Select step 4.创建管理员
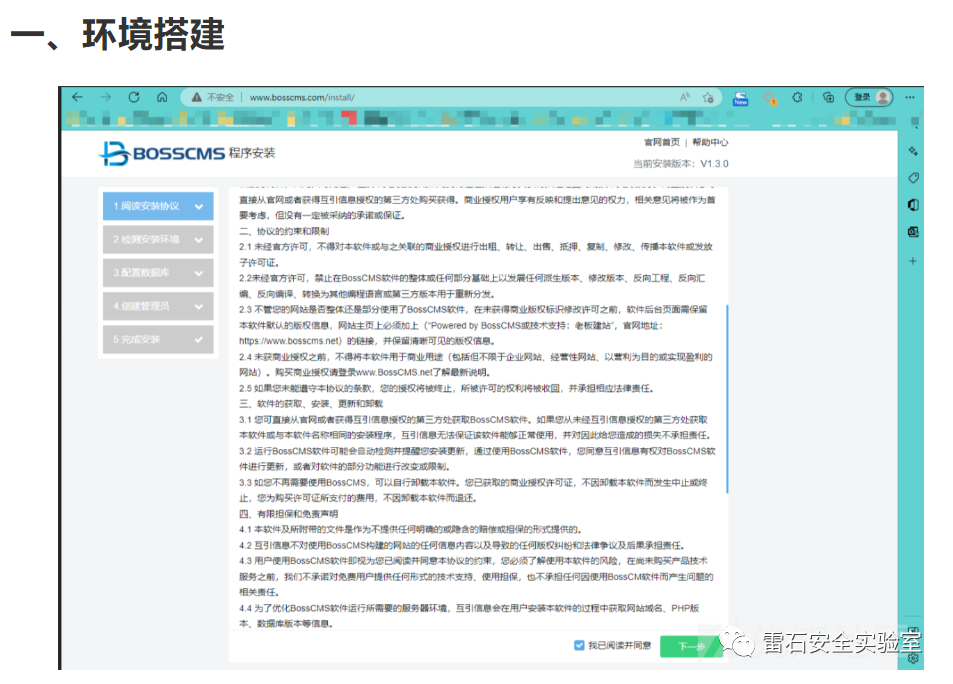 (x=158, y=306)
